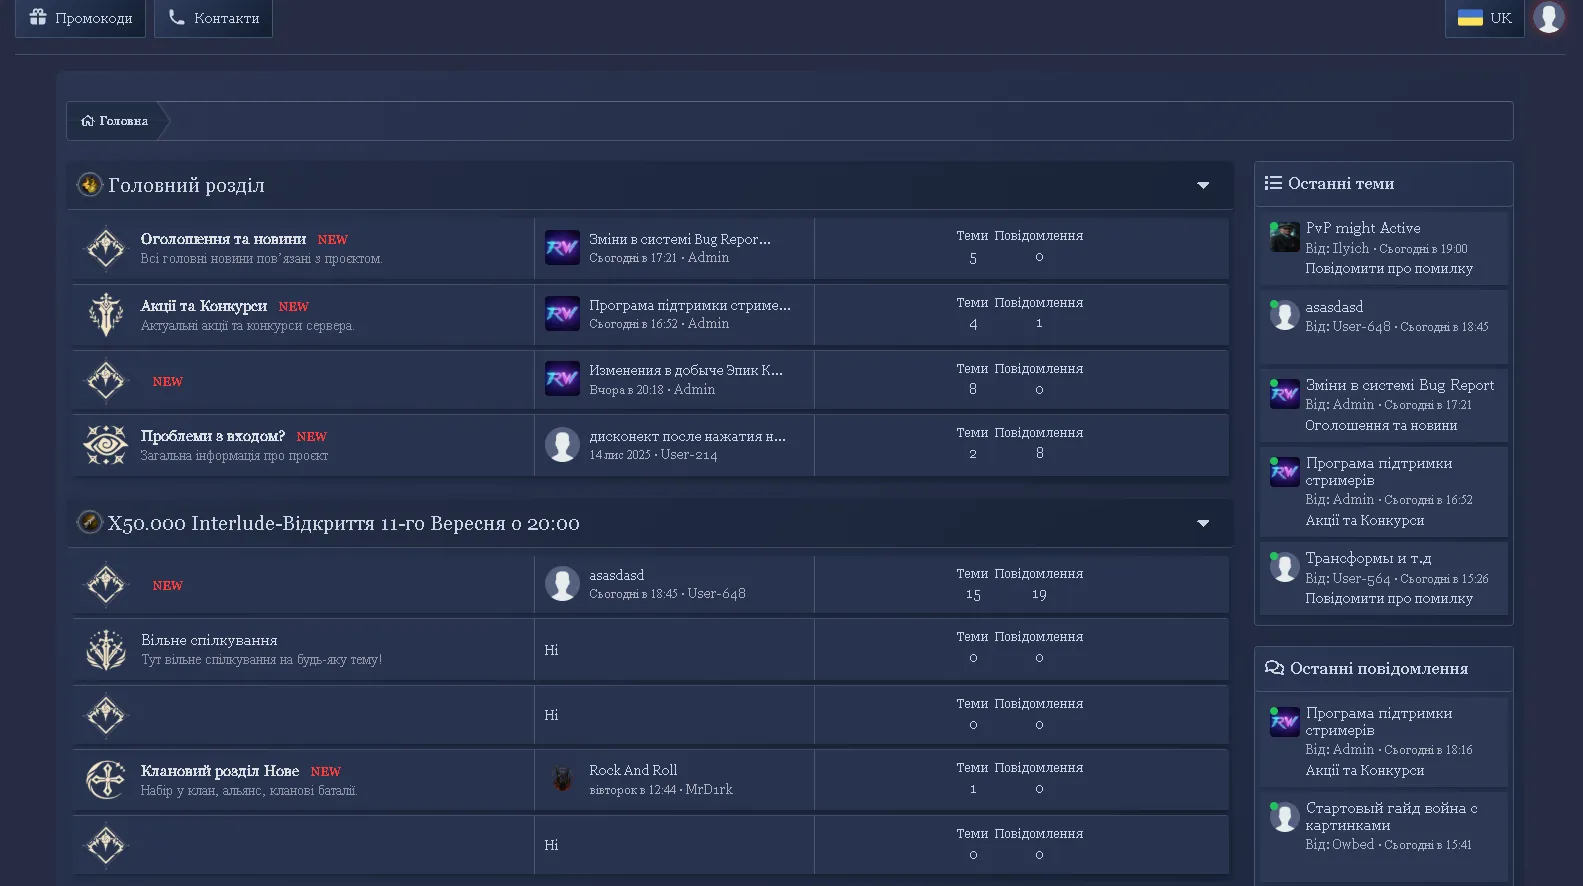Image resolution: width=1583 pixels, height=886 pixels.
Task: Open the Клановий розділ Нове forum
Action: [220, 771]
